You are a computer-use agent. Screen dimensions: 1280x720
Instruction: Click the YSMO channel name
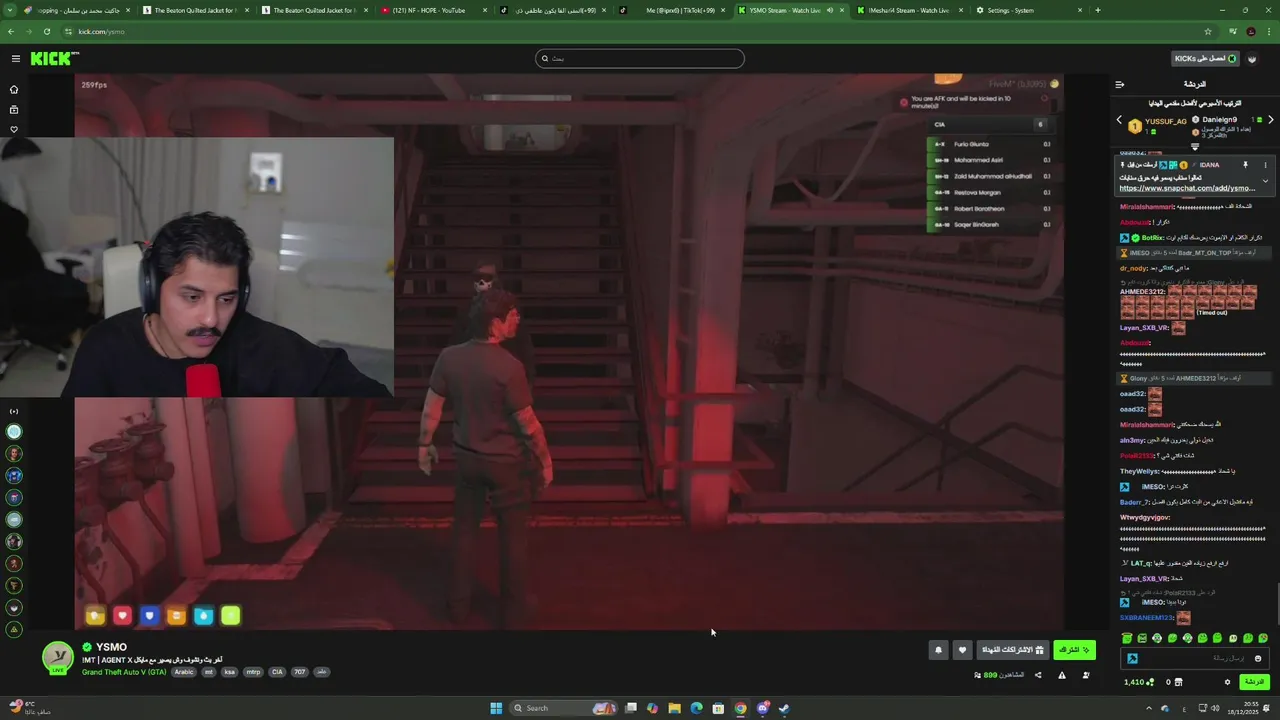[111, 647]
